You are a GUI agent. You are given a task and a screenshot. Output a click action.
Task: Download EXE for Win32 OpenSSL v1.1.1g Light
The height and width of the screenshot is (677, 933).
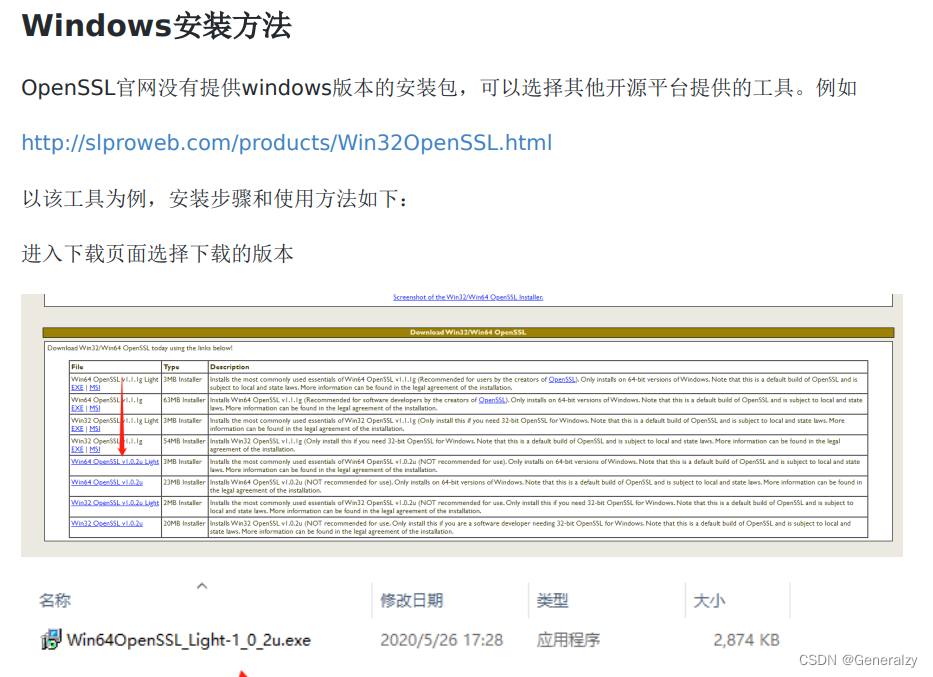[77, 428]
